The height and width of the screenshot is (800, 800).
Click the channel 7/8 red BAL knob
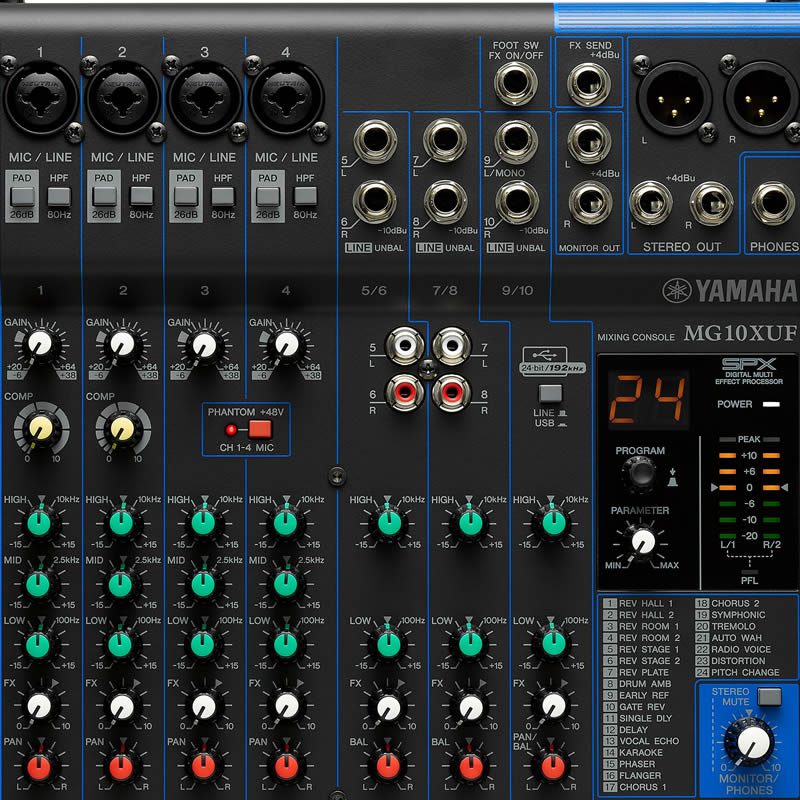[470, 767]
